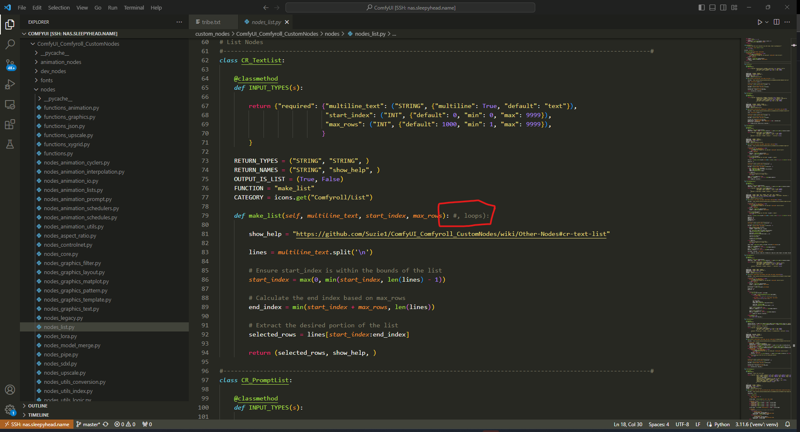Switch to the tribe.txt tab
This screenshot has height=432, width=800.
210,22
